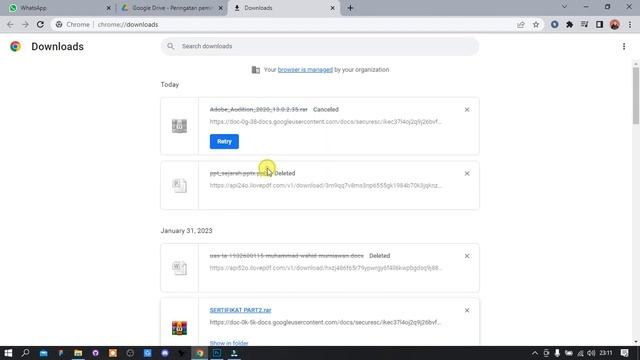Click the Chrome logo beside Downloads title
Image resolution: width=640 pixels, height=360 pixels.
pos(16,47)
